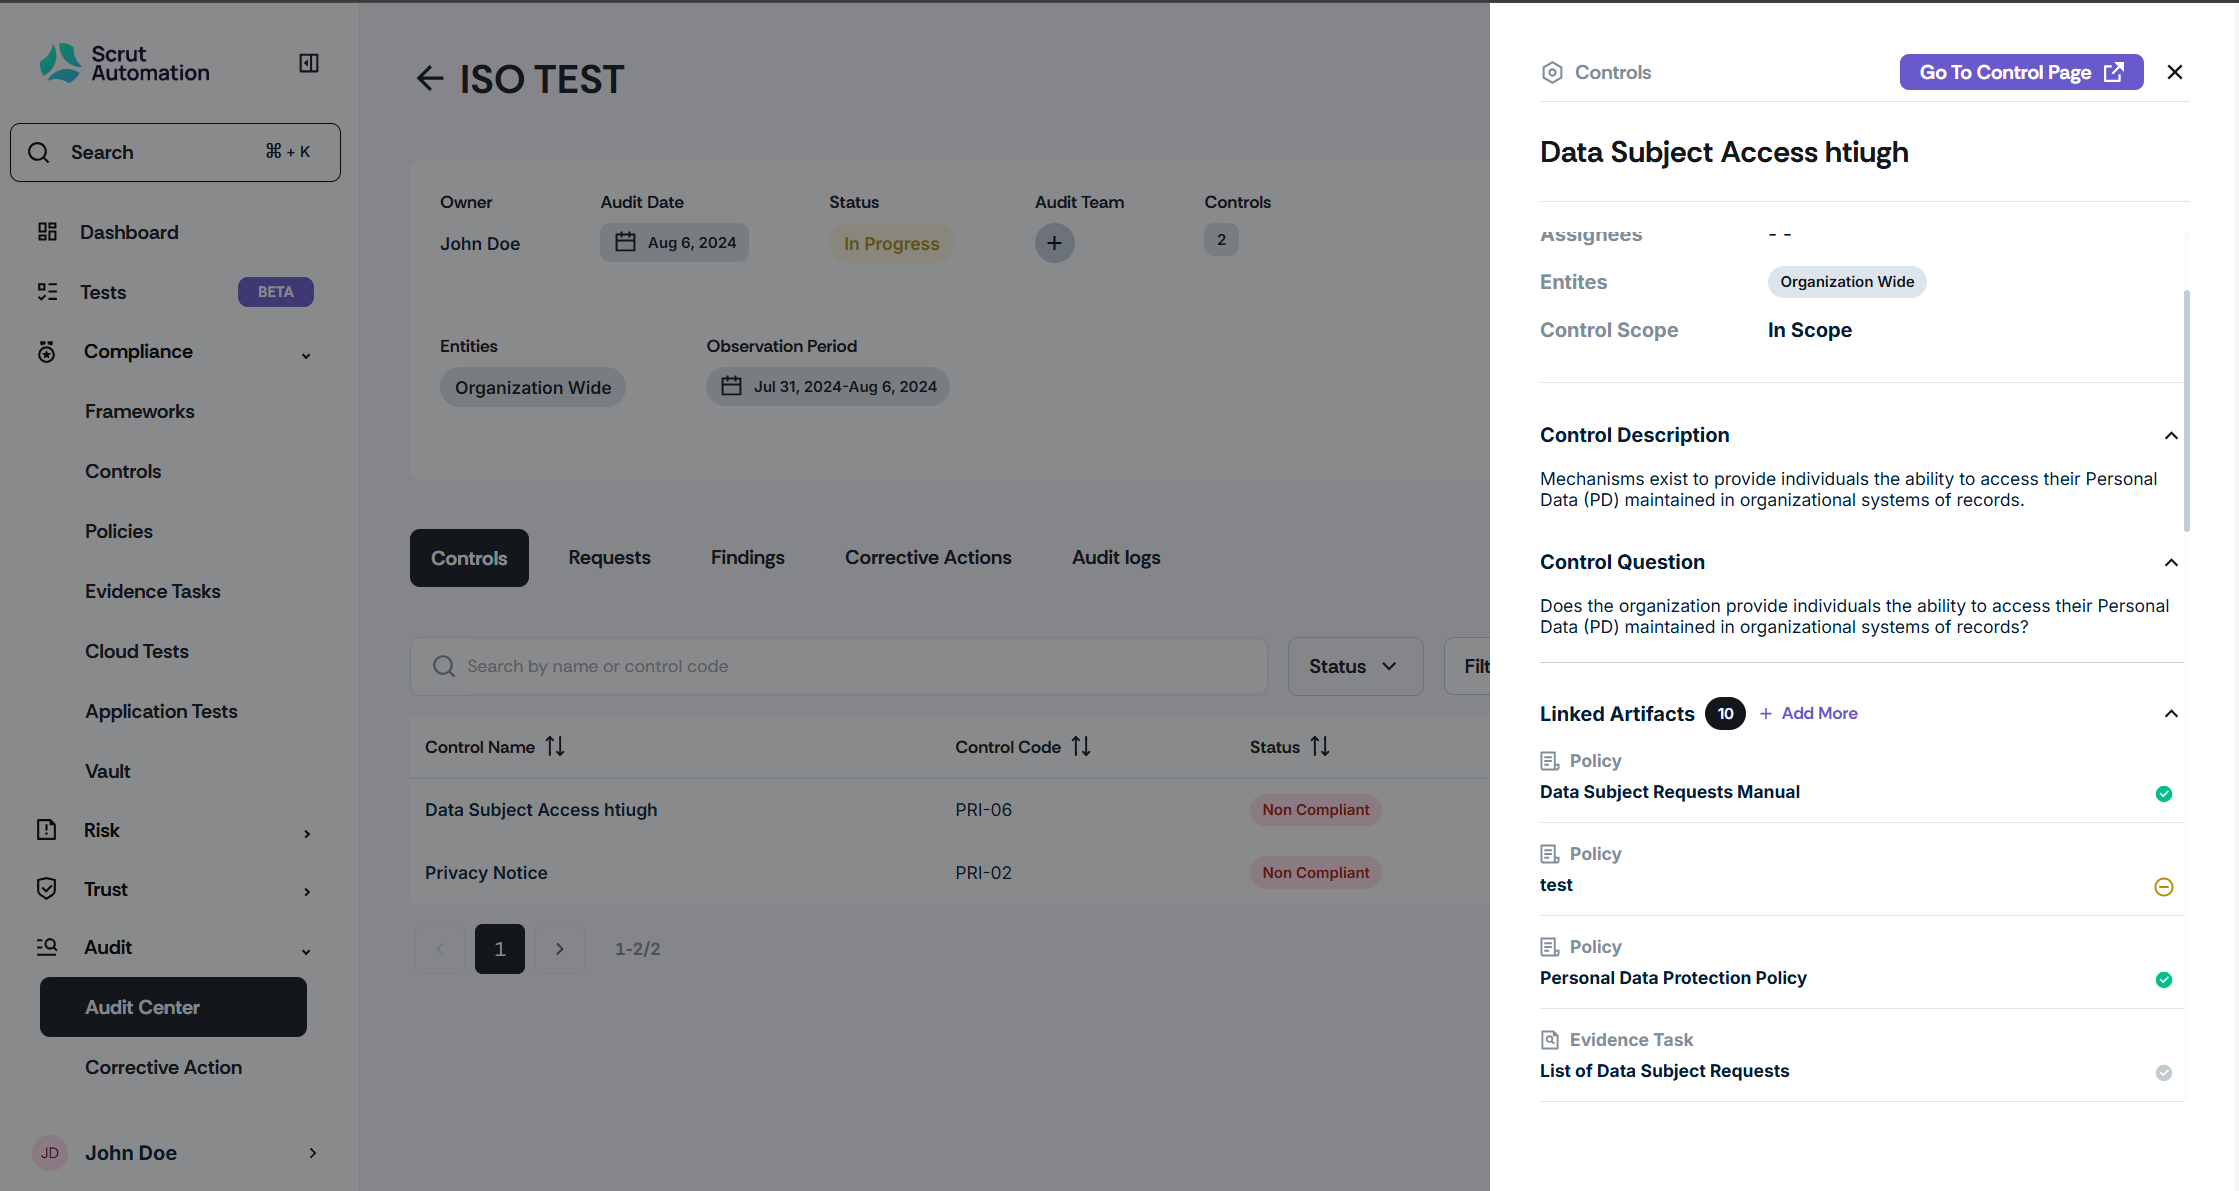The height and width of the screenshot is (1191, 2239).
Task: Click the Organization Wide entities chip
Action: [x=533, y=387]
